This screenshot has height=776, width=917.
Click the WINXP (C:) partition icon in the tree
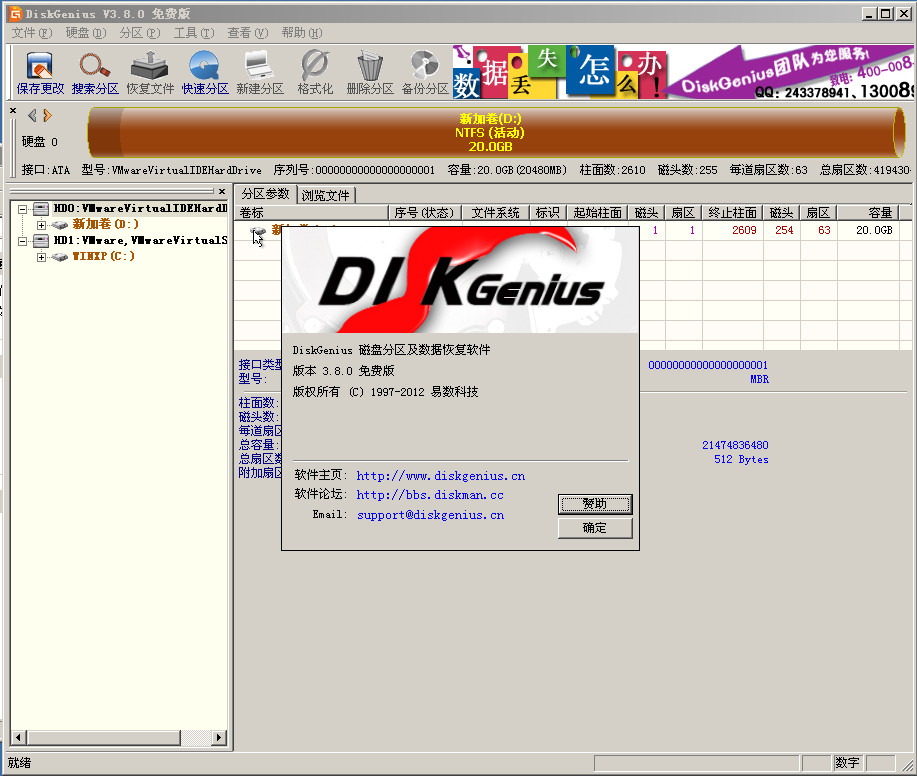[x=60, y=257]
